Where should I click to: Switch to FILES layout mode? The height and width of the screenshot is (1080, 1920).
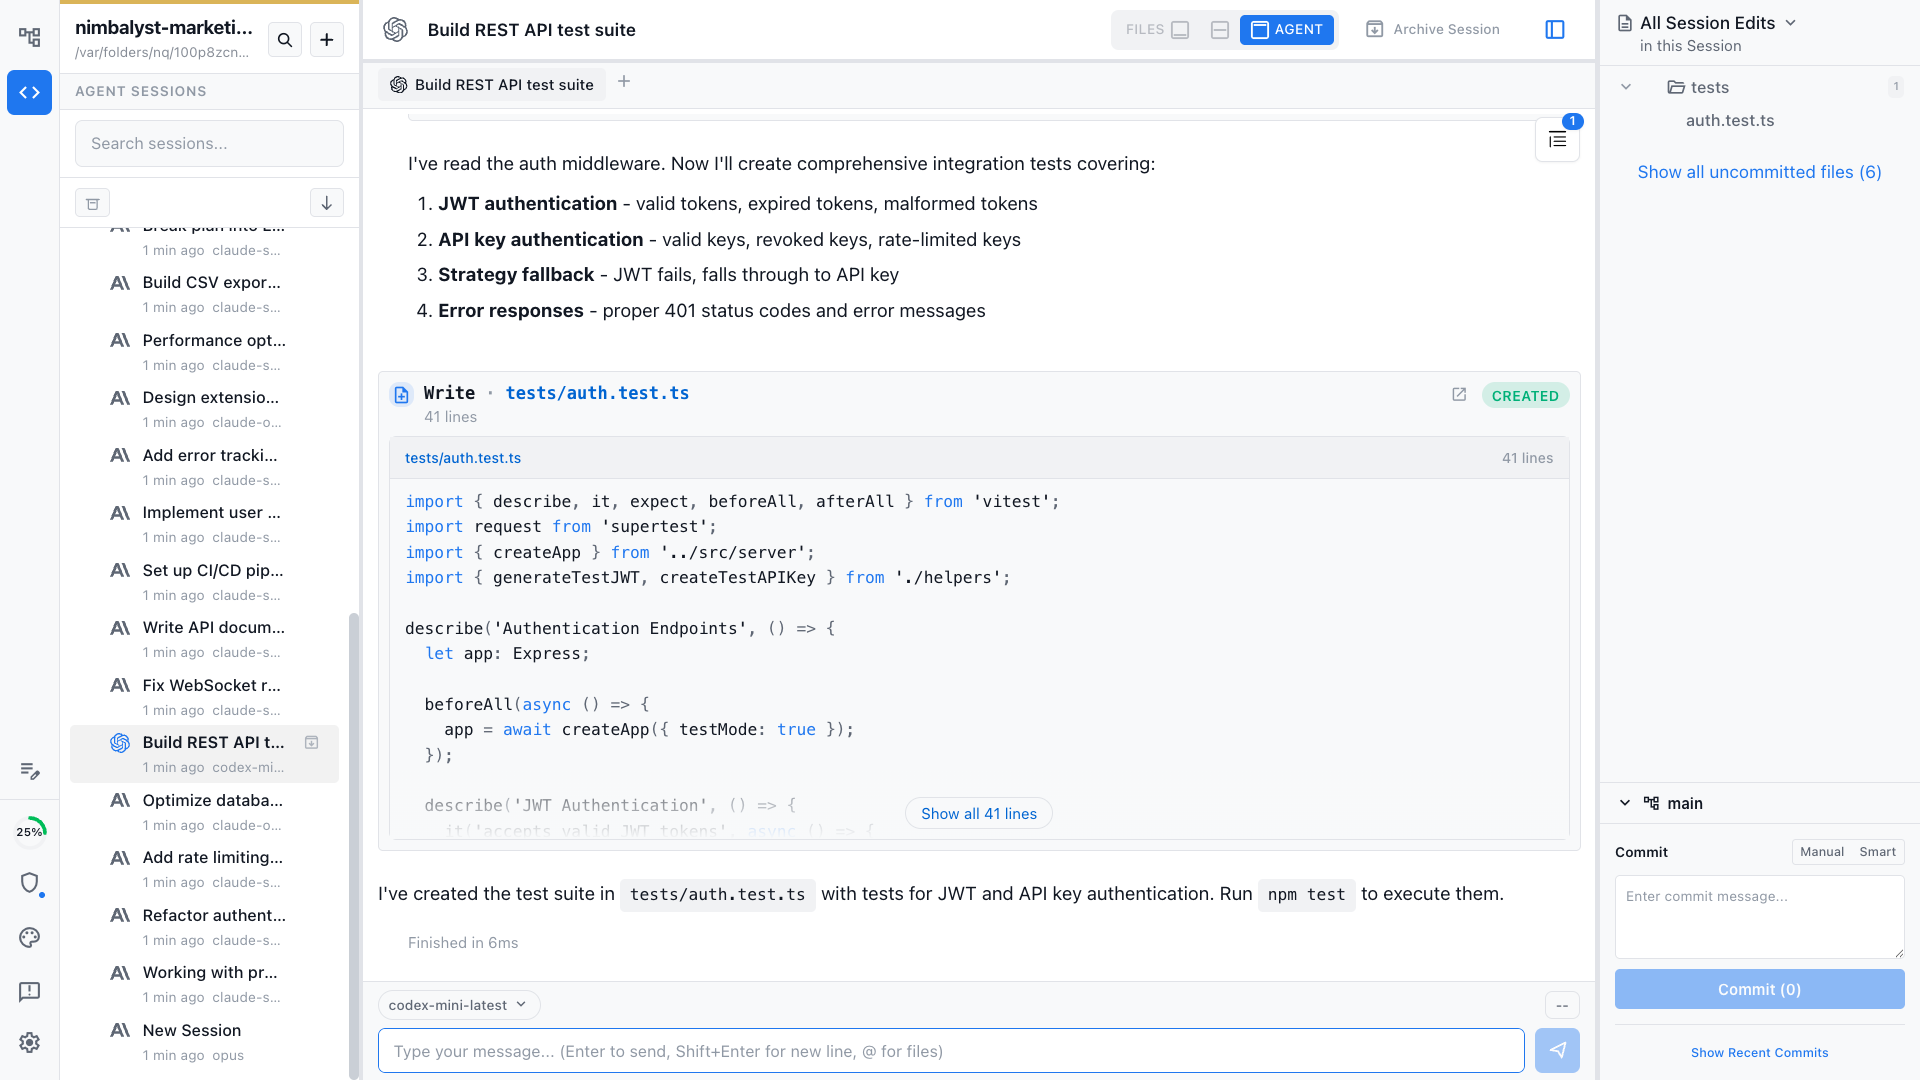(1156, 30)
